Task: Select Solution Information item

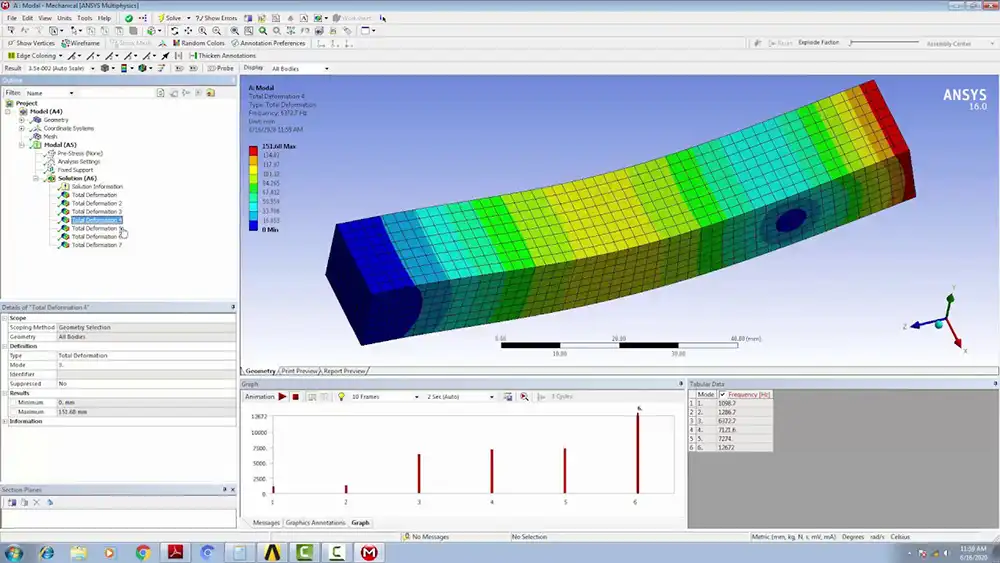Action: click(x=97, y=187)
